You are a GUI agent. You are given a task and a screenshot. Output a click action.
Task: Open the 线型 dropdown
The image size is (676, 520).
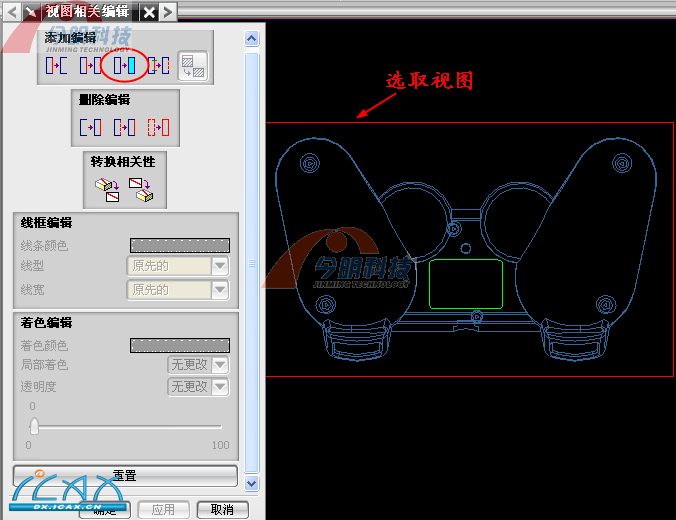(x=220, y=266)
